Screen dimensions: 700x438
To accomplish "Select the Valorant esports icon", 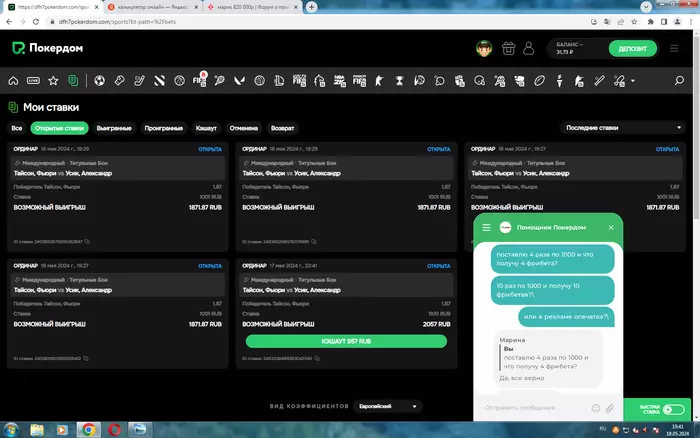I will pyautogui.click(x=239, y=81).
